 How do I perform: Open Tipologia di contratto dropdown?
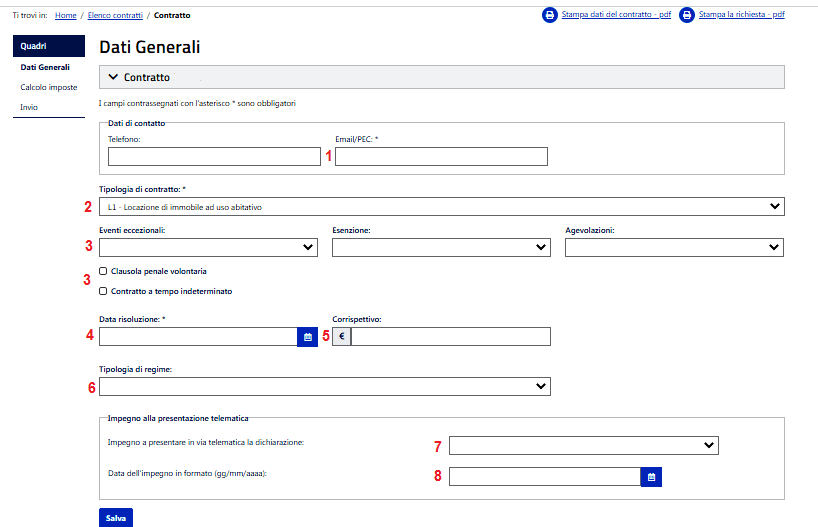point(441,207)
